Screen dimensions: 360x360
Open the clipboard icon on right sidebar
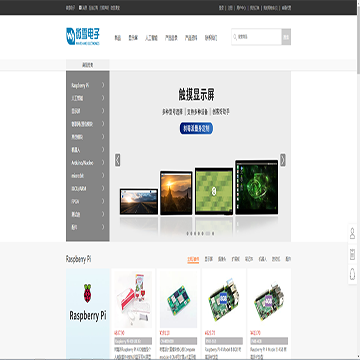(353, 255)
